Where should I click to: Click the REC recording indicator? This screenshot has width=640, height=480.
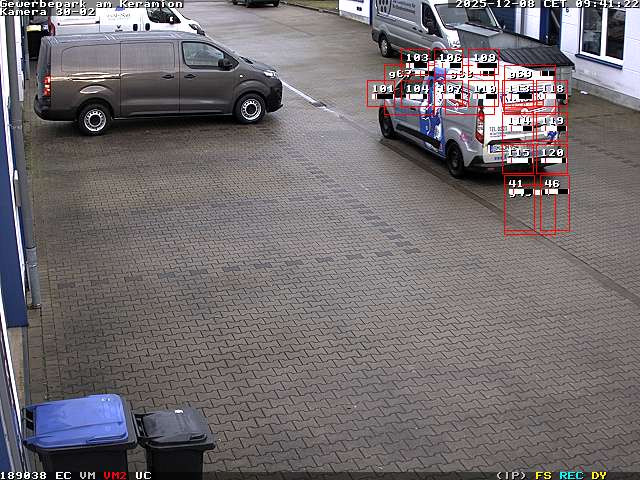click(x=571, y=475)
